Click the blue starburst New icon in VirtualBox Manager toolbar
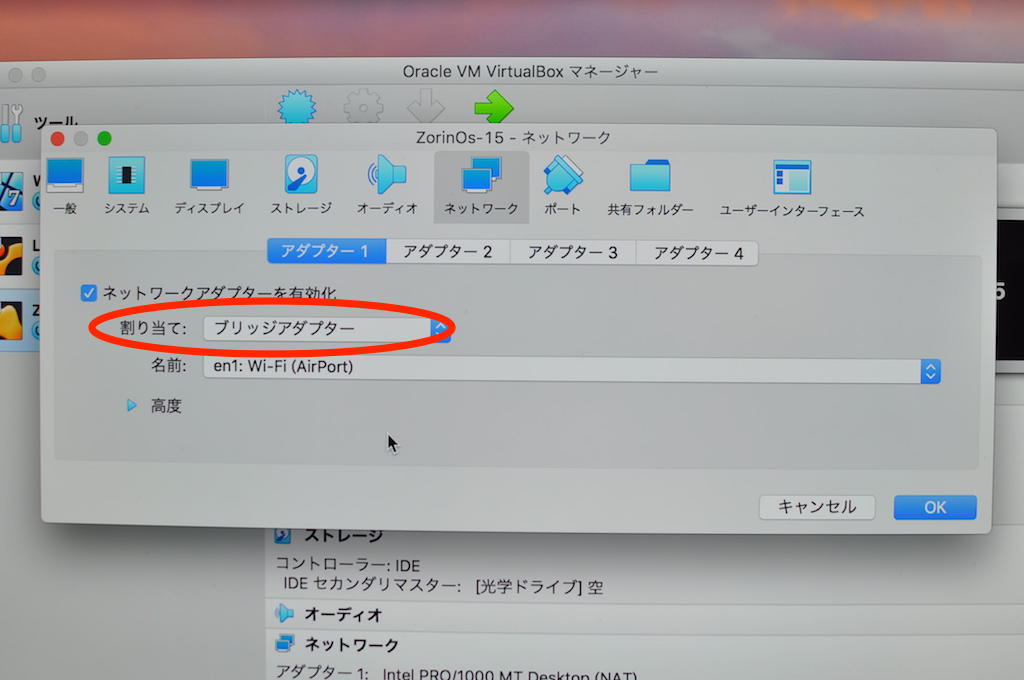This screenshot has width=1024, height=680. click(296, 106)
